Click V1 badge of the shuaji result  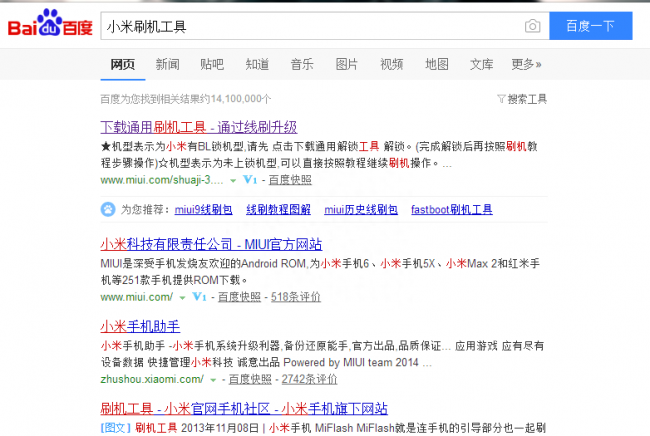(x=250, y=180)
